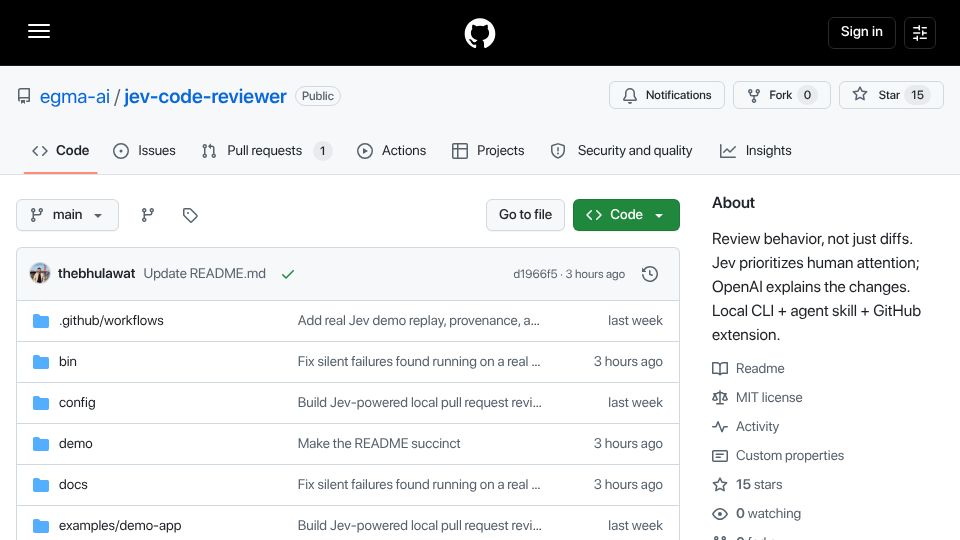Open thebhulawat author link

coord(96,274)
